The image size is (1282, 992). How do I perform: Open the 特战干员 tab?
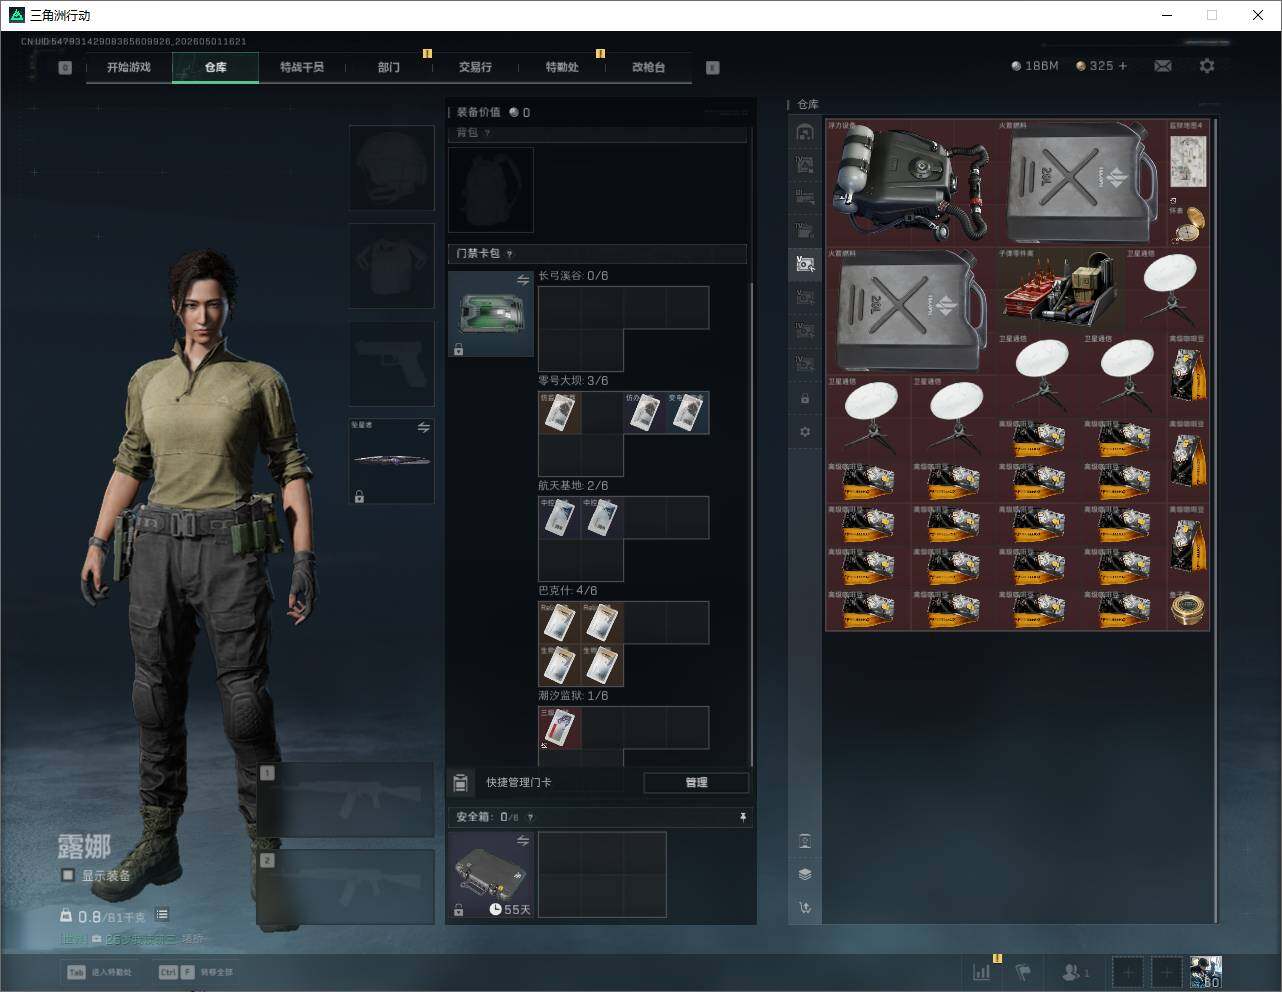302,67
